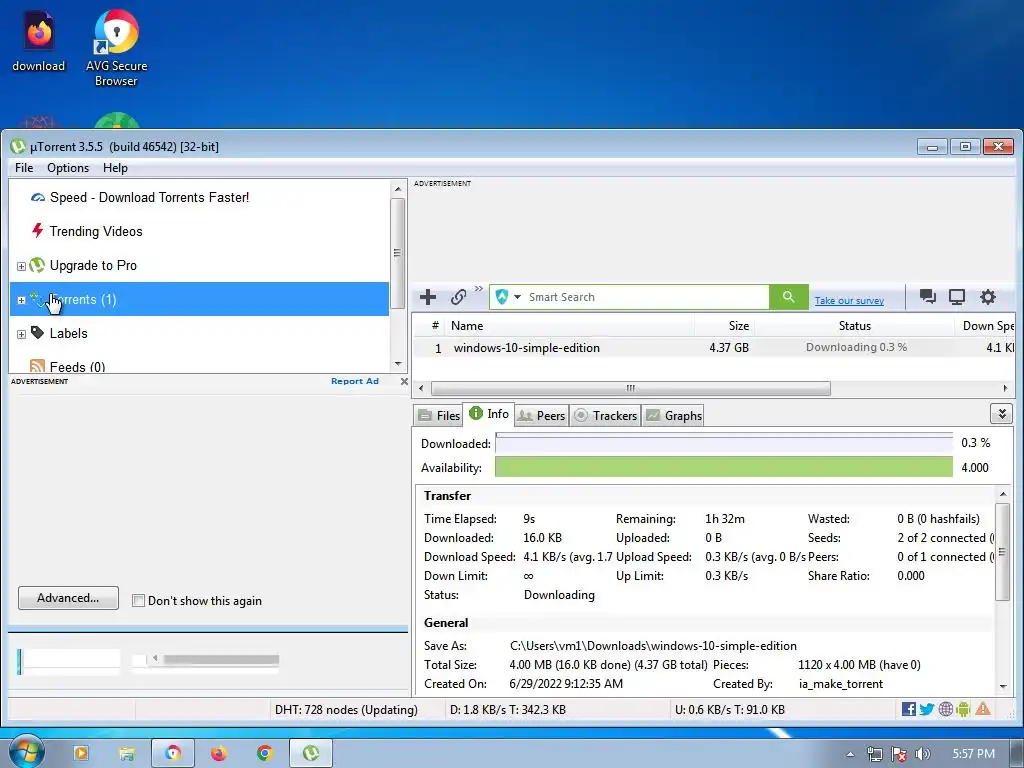Click the Downloaded progress bar
Screen dimensions: 1024x768
(x=724, y=443)
